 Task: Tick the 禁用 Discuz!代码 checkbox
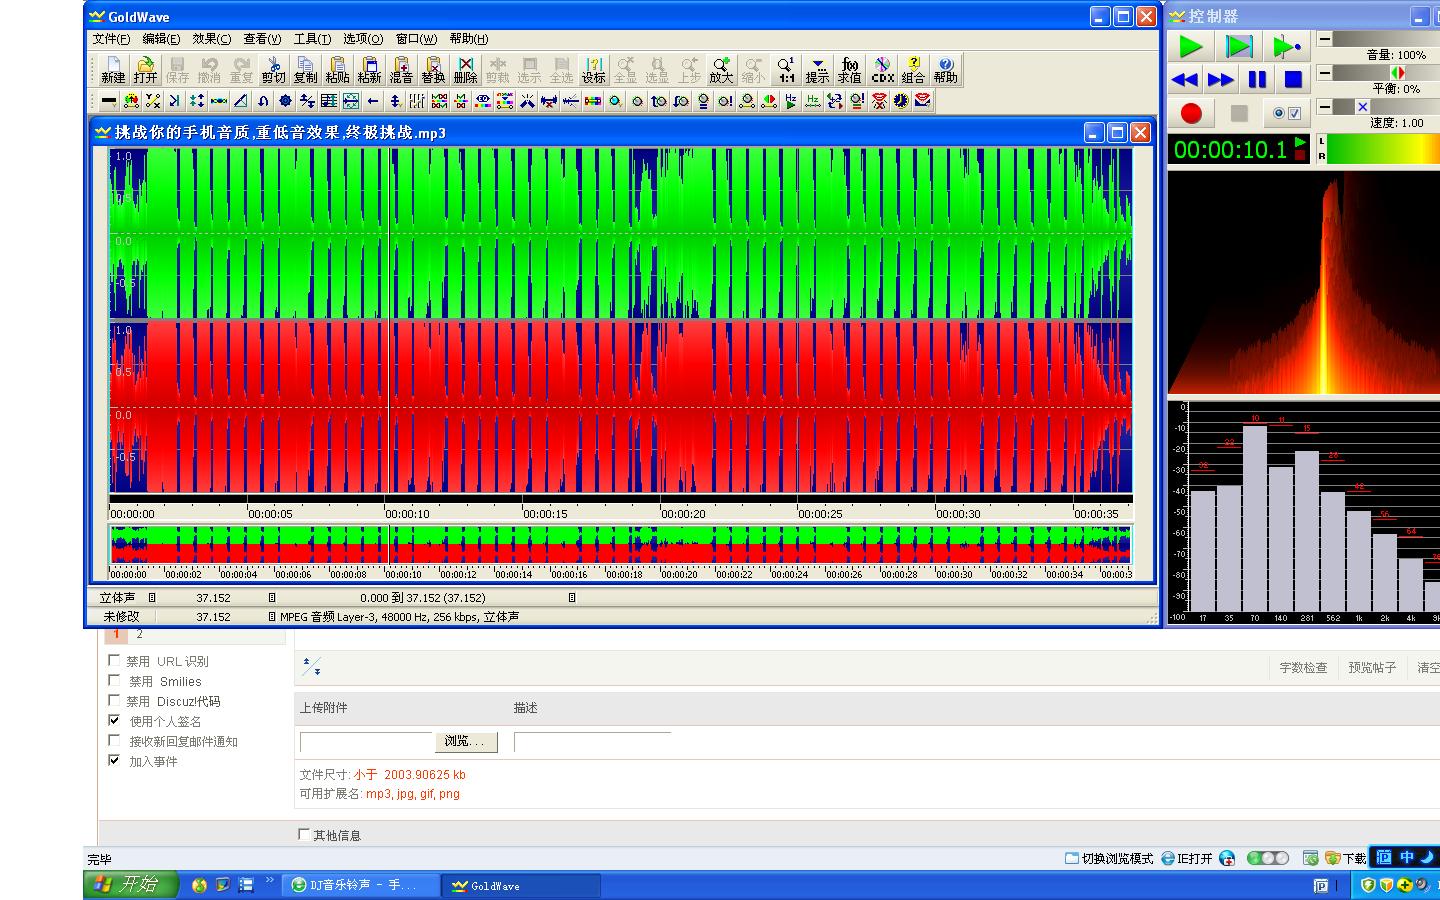click(x=114, y=700)
